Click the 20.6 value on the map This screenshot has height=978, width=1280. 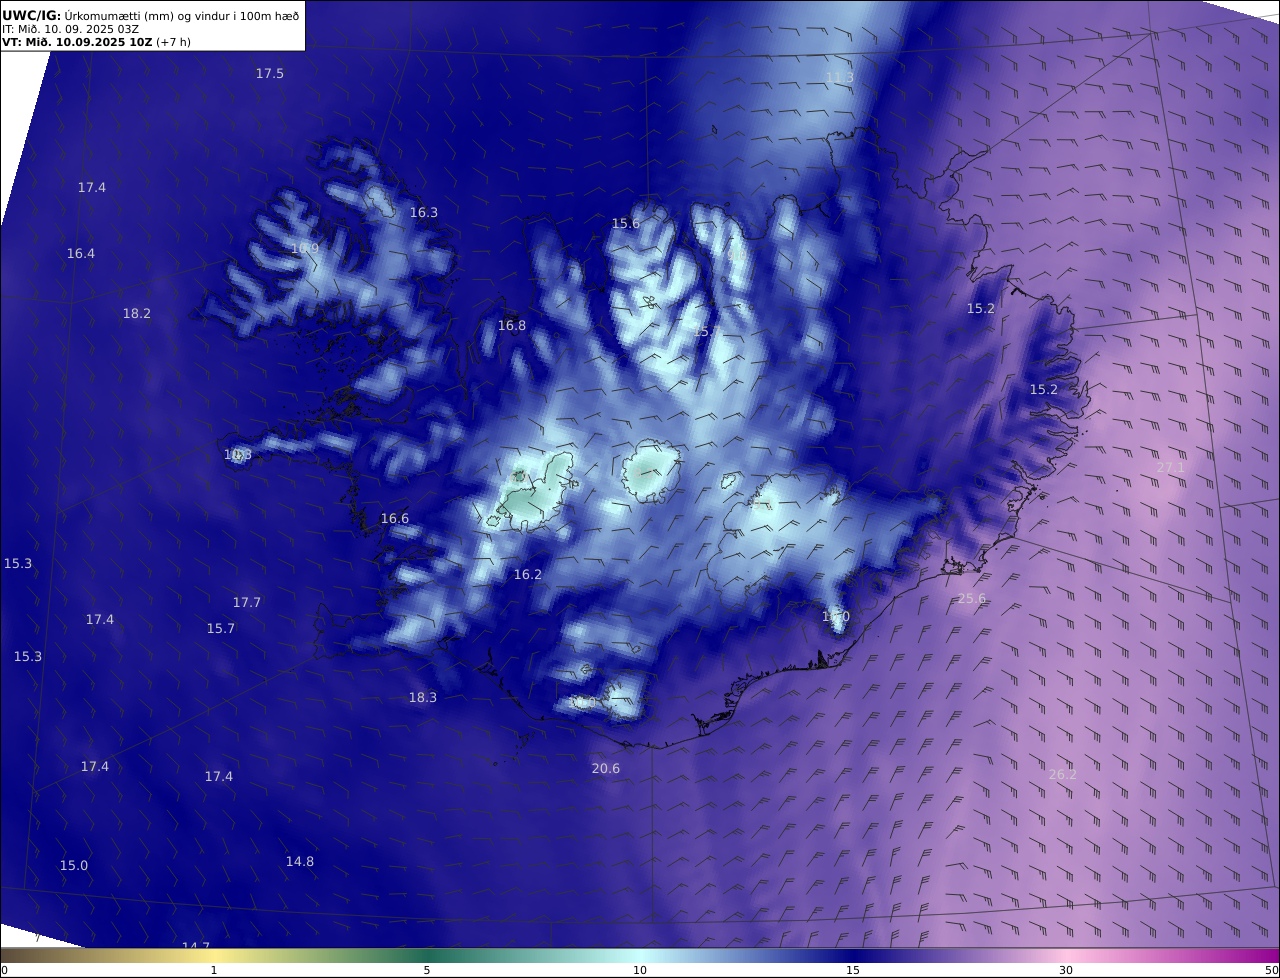pyautogui.click(x=606, y=769)
